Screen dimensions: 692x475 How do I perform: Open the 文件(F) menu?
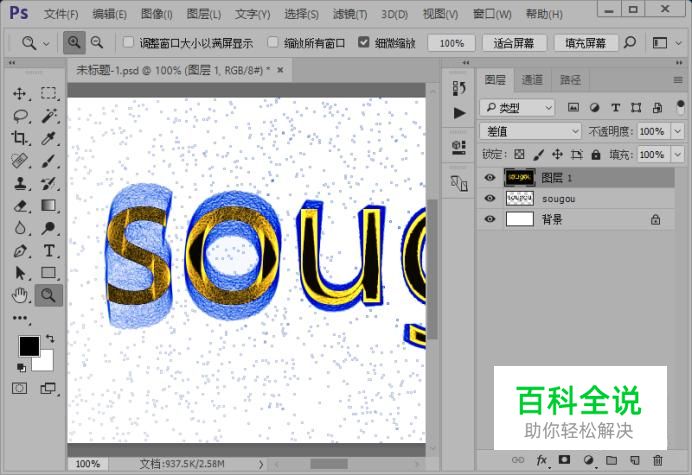(61, 14)
